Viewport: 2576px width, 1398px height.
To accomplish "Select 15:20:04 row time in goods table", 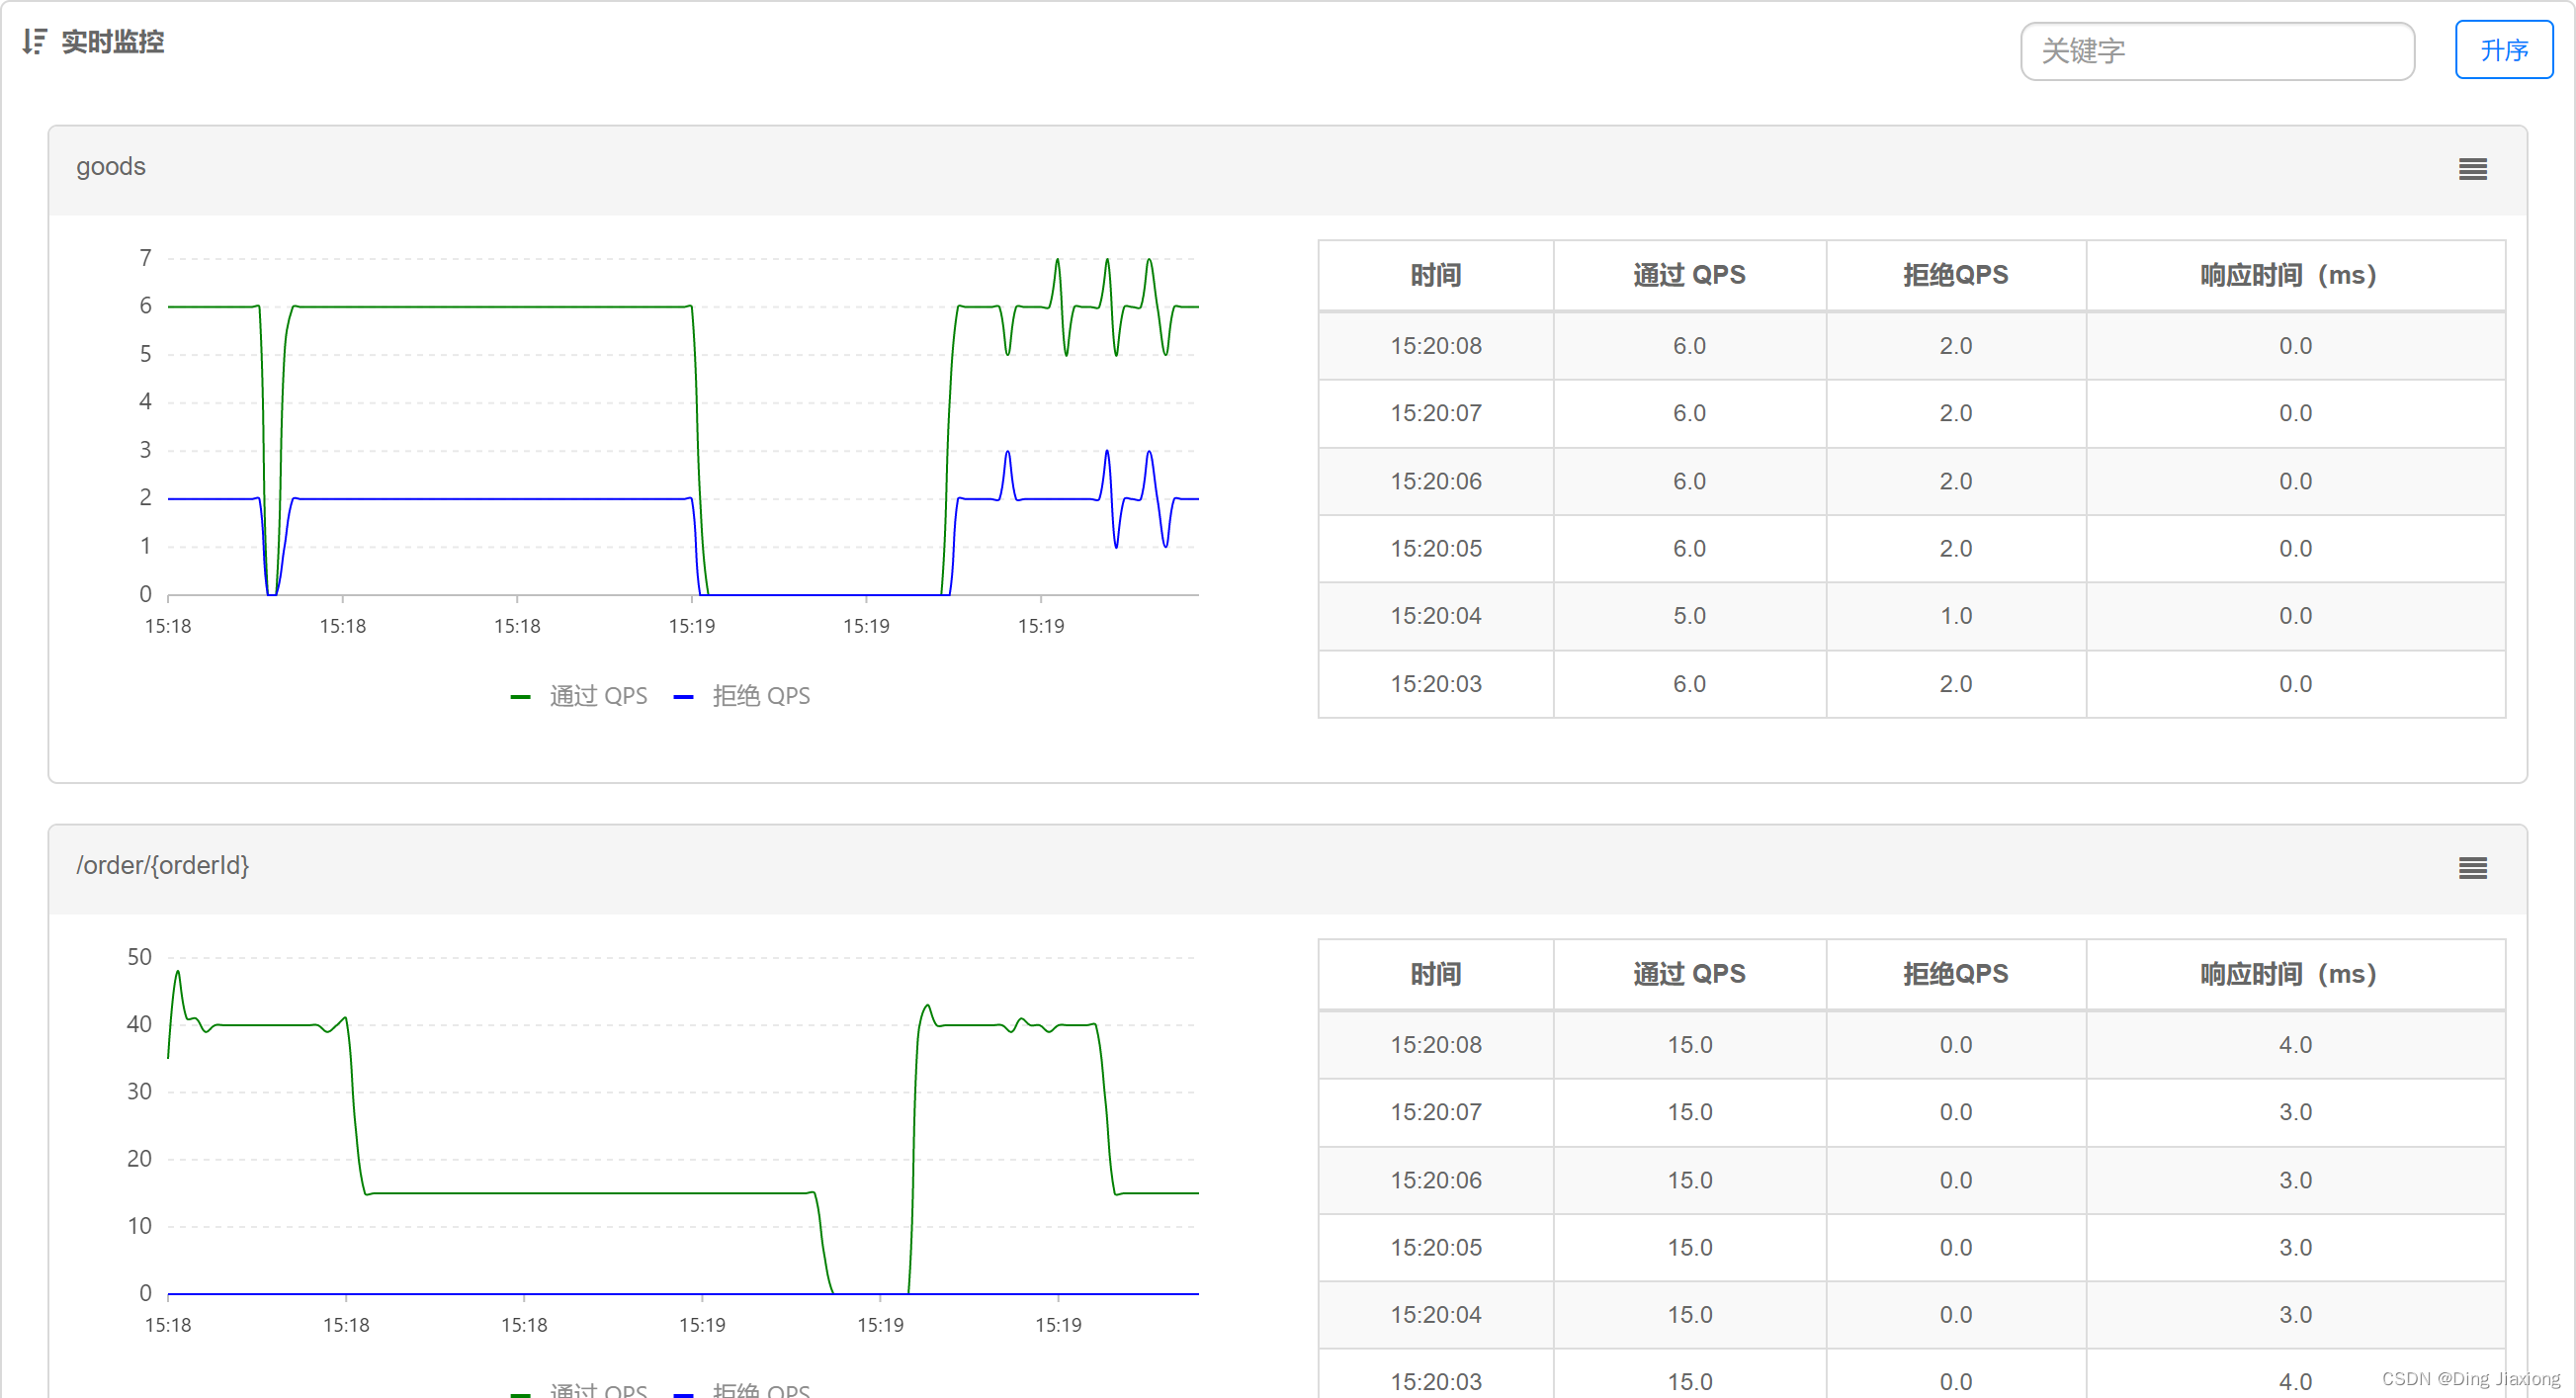I will click(x=1435, y=616).
